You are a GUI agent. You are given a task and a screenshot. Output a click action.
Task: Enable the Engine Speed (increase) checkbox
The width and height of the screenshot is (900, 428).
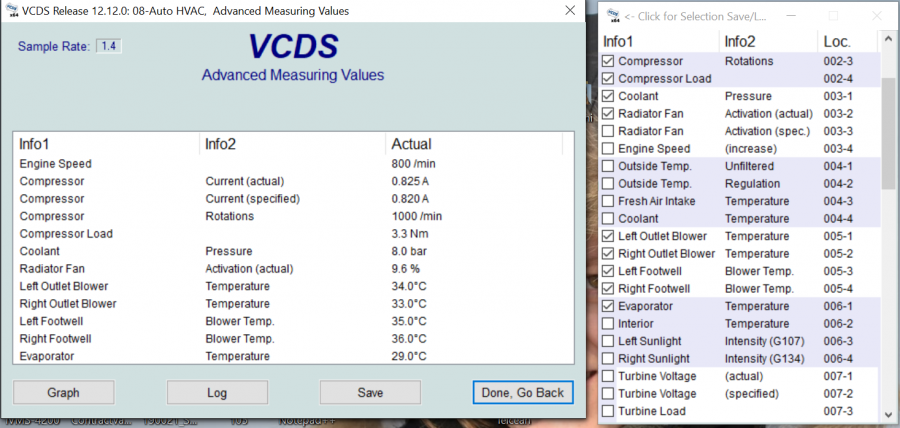tap(608, 149)
